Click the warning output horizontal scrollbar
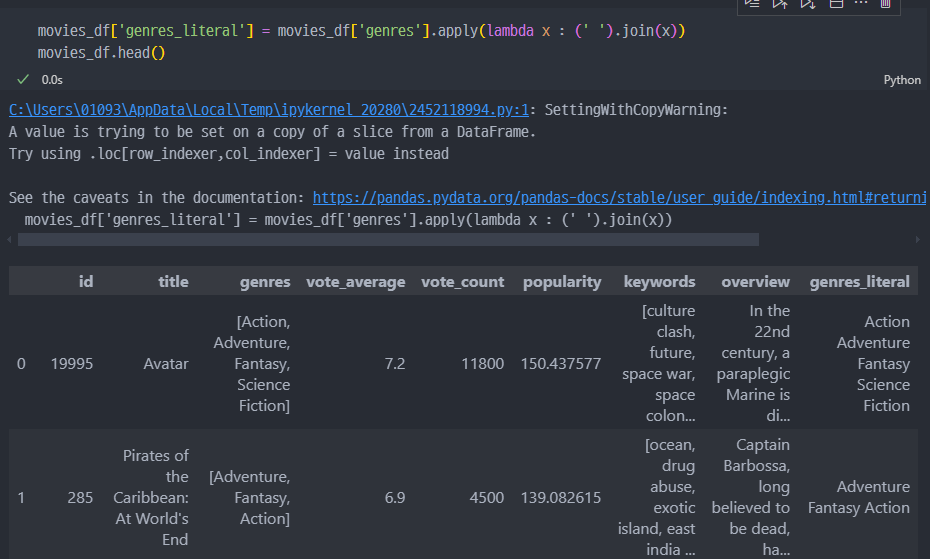The image size is (930, 559). coord(388,240)
